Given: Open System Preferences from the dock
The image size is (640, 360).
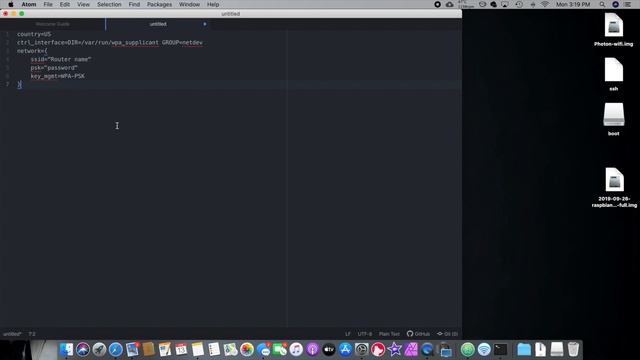Looking at the screenshot, I should coord(362,350).
